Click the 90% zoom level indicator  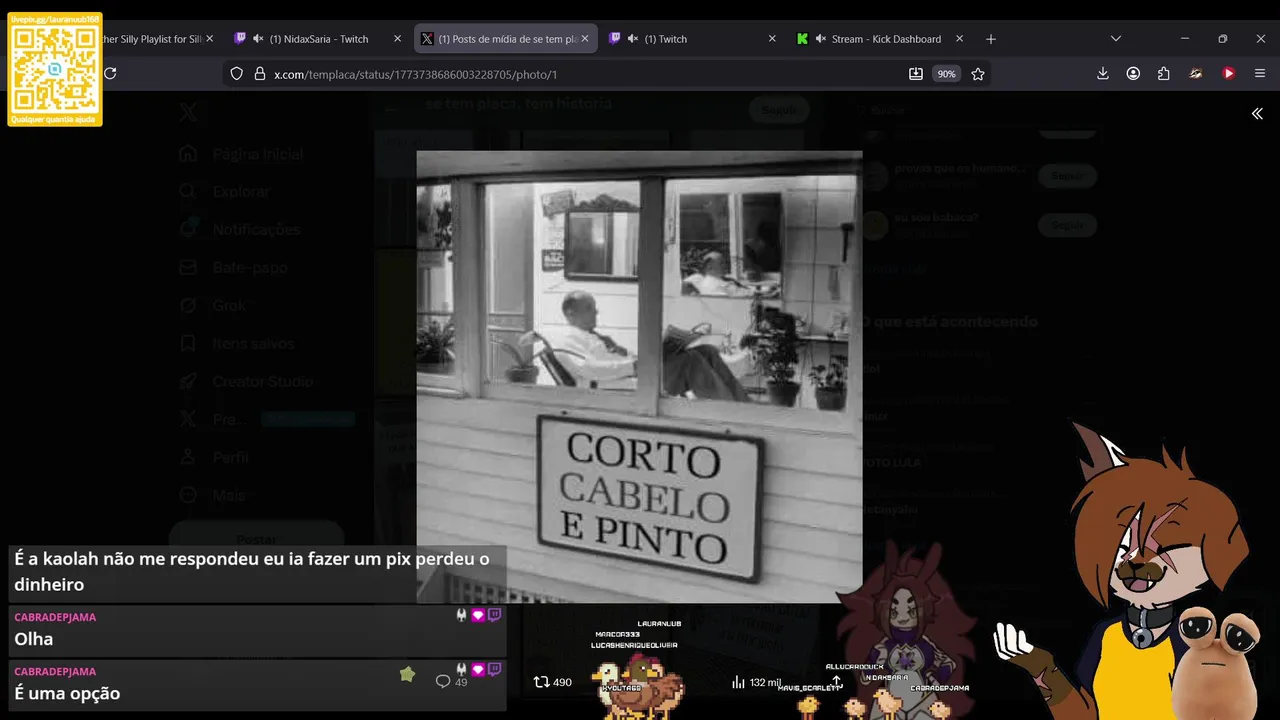(946, 74)
